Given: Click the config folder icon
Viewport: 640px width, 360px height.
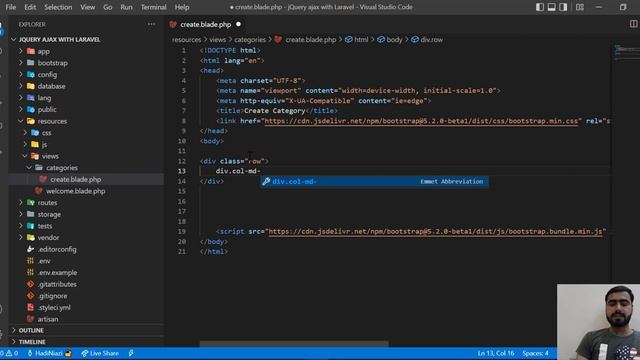Looking at the screenshot, I should click(31, 75).
